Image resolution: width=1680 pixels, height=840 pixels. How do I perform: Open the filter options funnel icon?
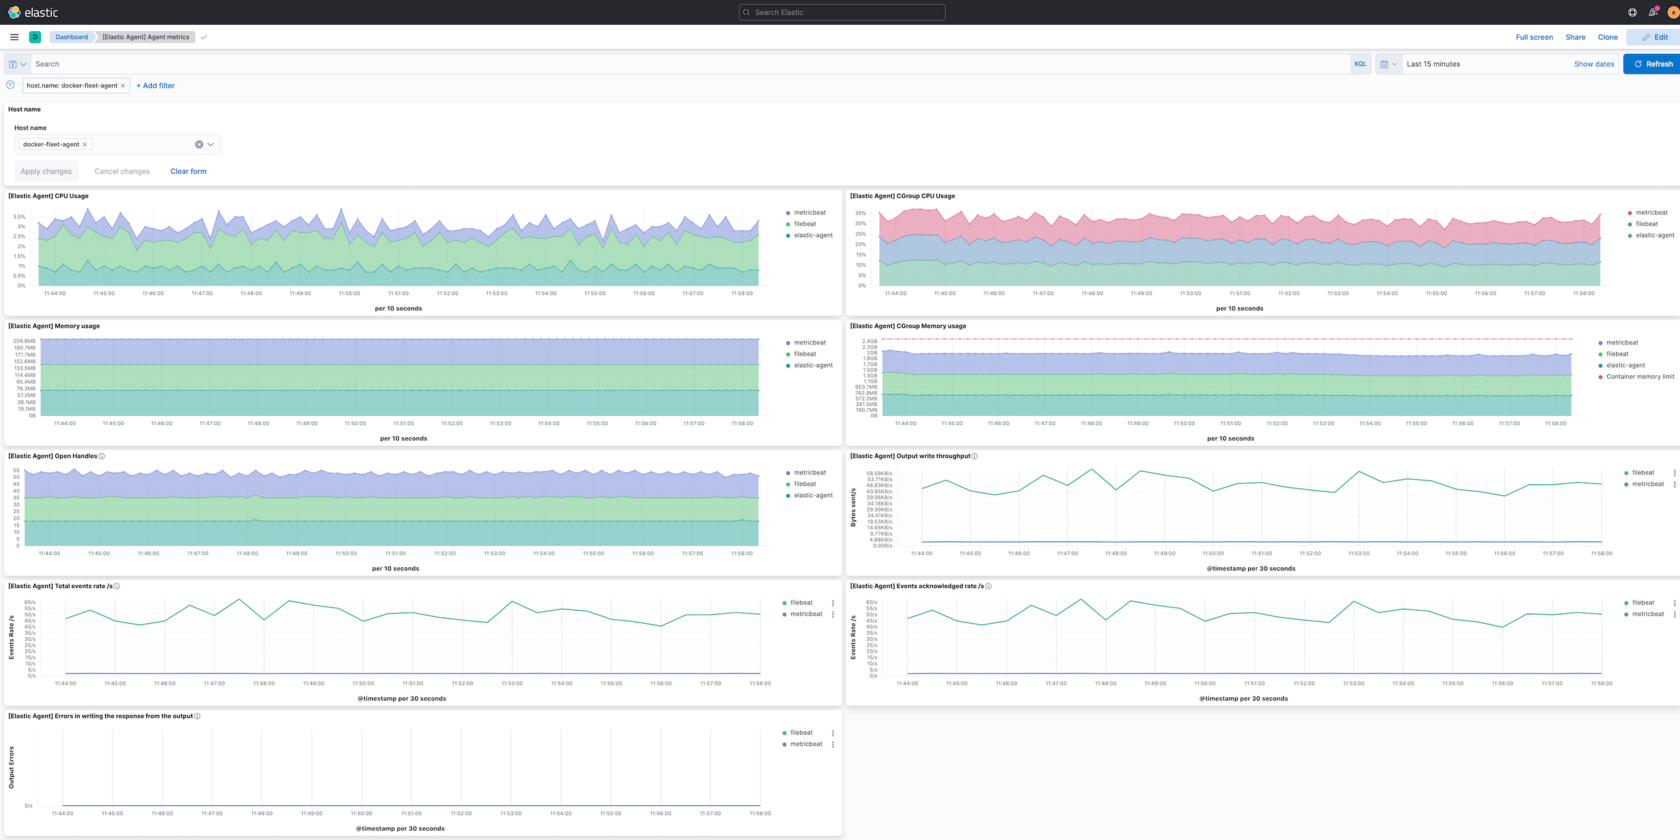click(10, 85)
